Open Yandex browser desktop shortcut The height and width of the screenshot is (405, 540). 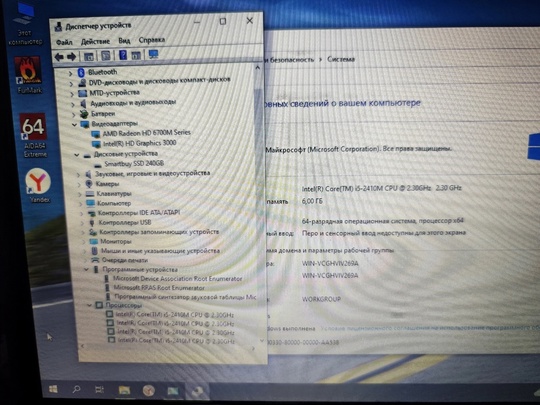pos(38,185)
